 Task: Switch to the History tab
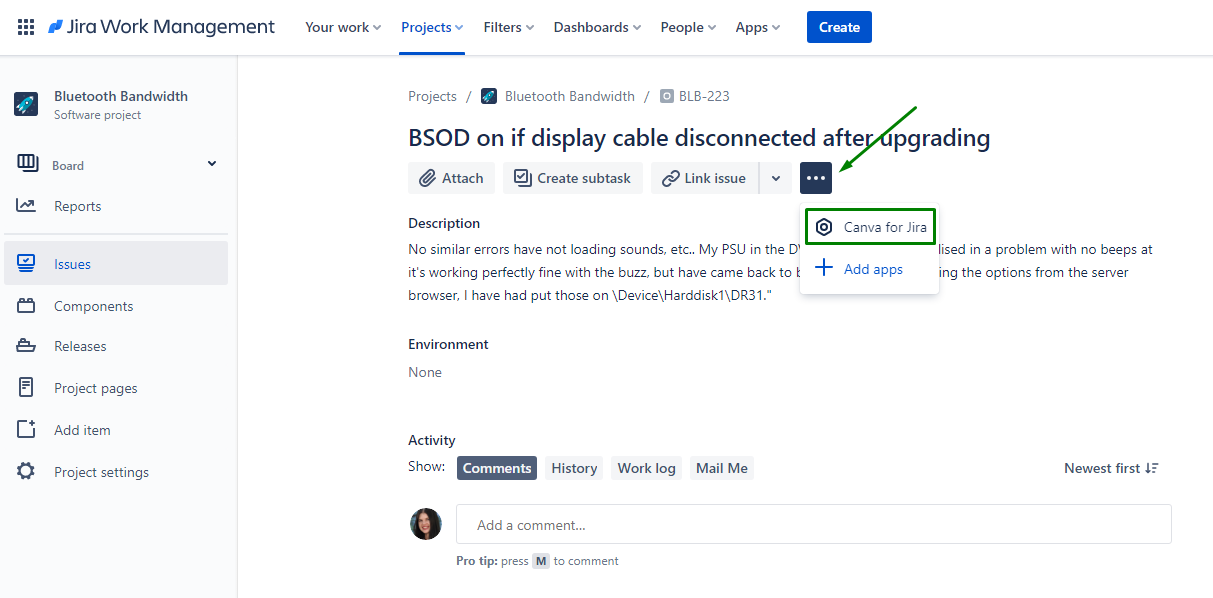click(x=573, y=467)
